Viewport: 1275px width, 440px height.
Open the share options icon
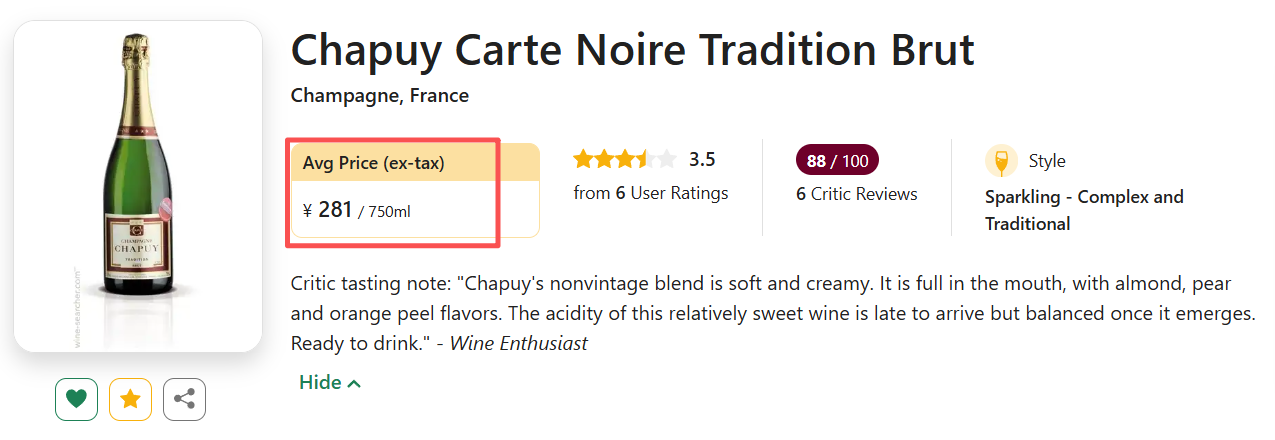tap(184, 400)
